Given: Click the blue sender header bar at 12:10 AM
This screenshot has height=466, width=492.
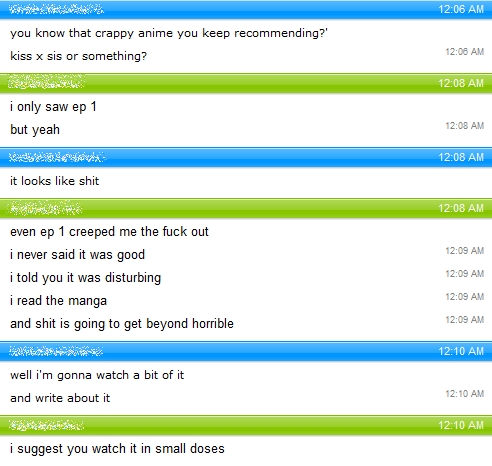Looking at the screenshot, I should click(246, 351).
